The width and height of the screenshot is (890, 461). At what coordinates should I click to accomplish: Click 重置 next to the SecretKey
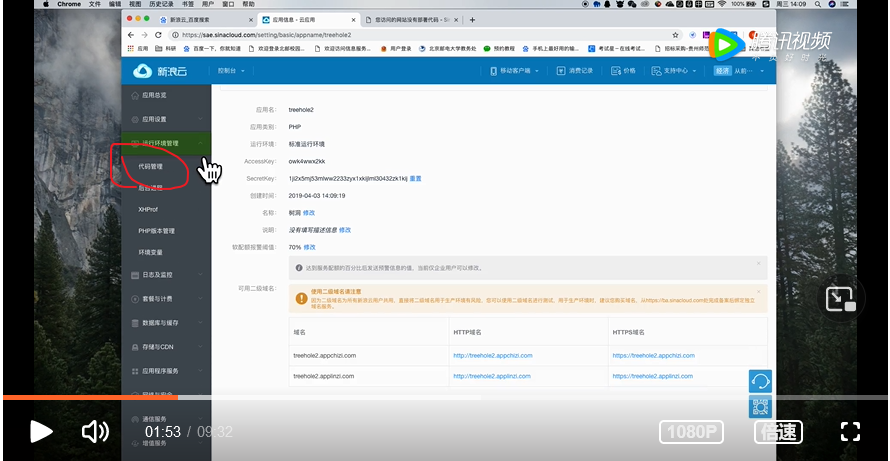pos(415,178)
